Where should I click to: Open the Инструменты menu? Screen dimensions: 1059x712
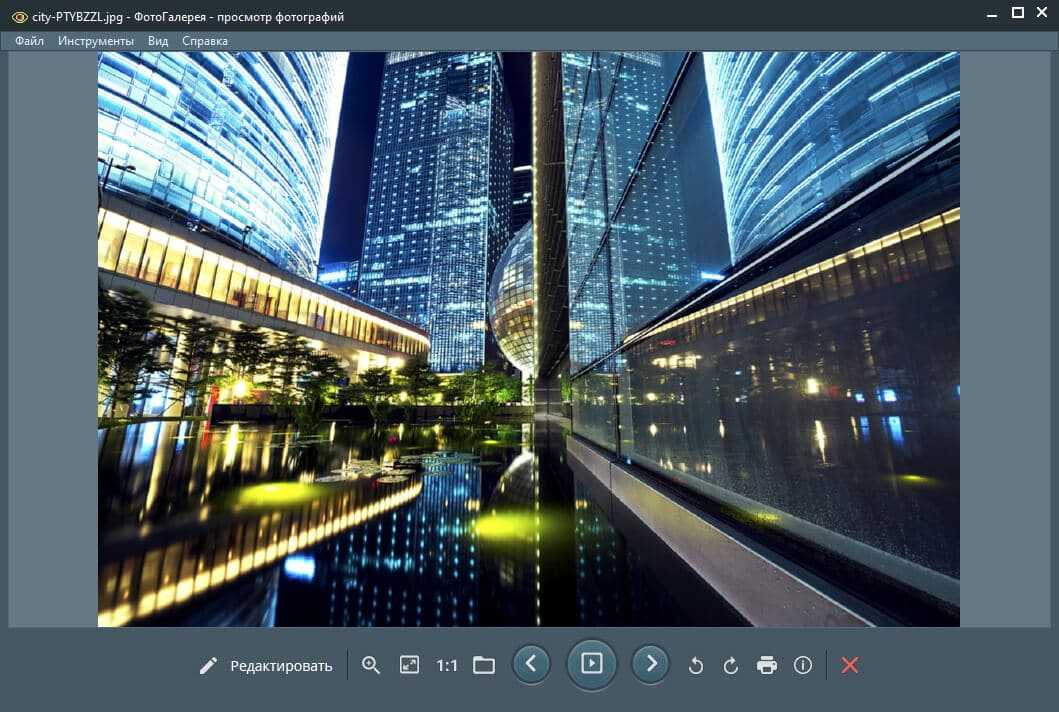[x=96, y=41]
